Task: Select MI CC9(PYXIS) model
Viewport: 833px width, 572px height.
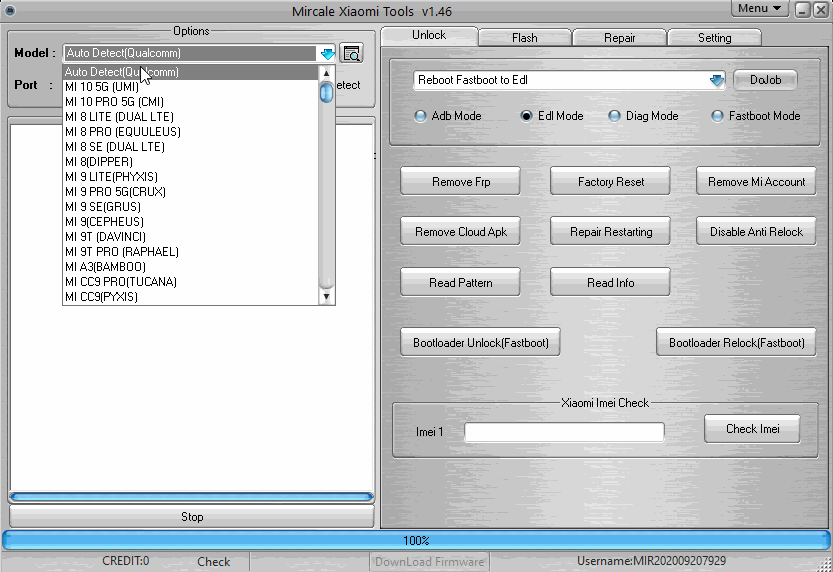Action: (x=191, y=296)
